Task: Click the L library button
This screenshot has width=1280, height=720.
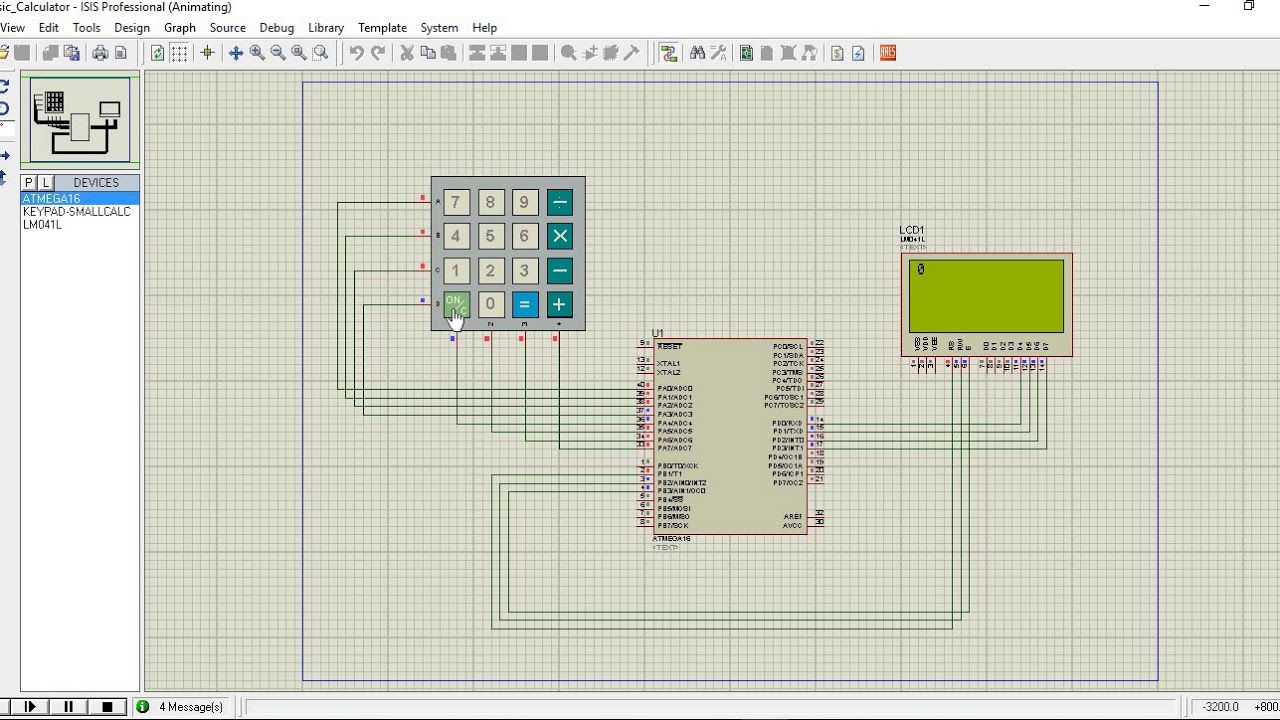Action: point(45,183)
